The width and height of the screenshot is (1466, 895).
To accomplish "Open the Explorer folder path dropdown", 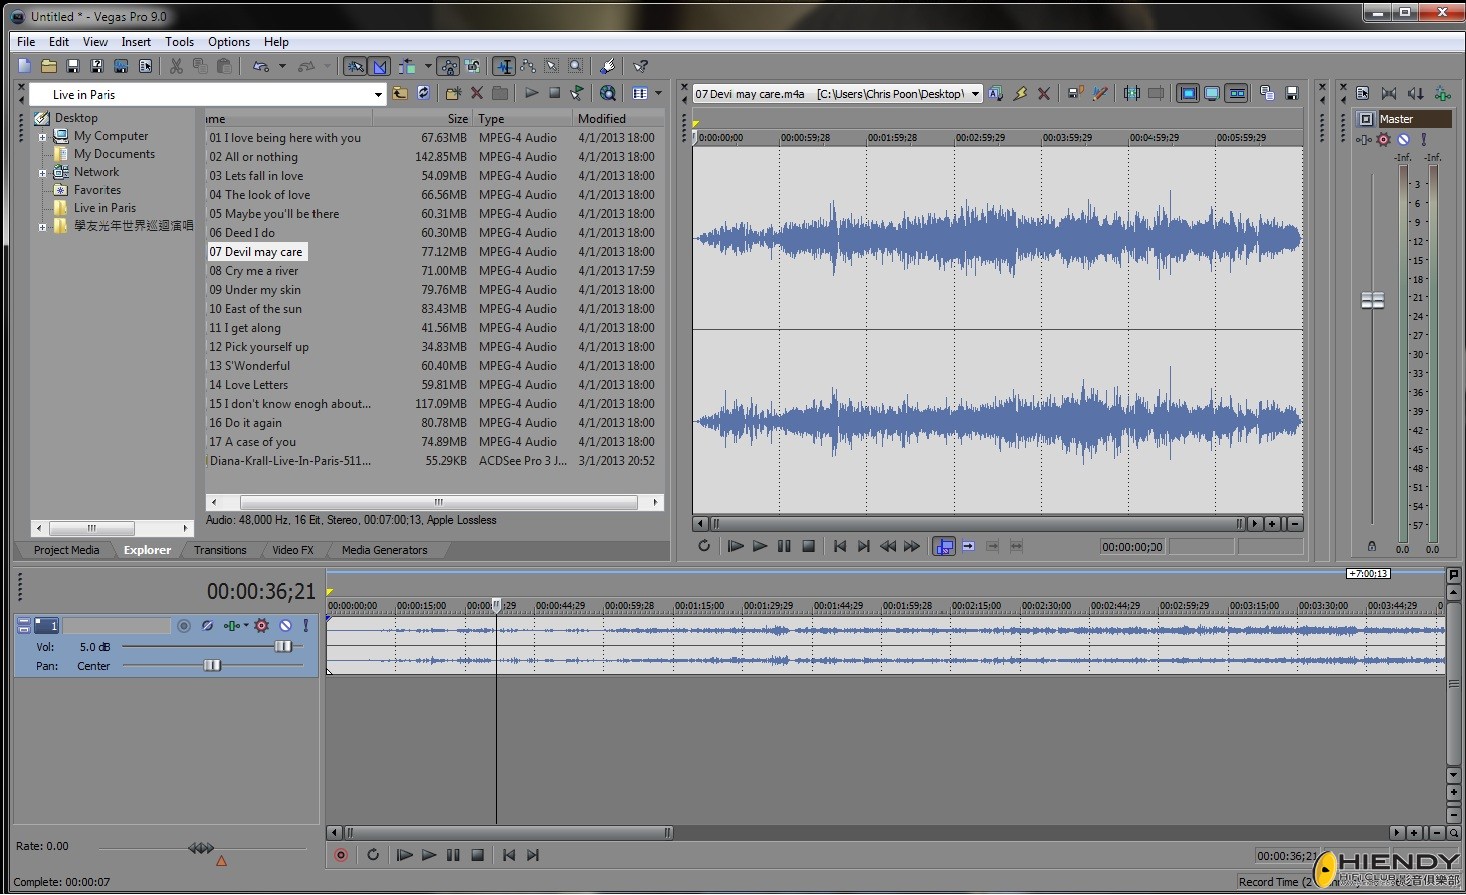I will pyautogui.click(x=378, y=95).
